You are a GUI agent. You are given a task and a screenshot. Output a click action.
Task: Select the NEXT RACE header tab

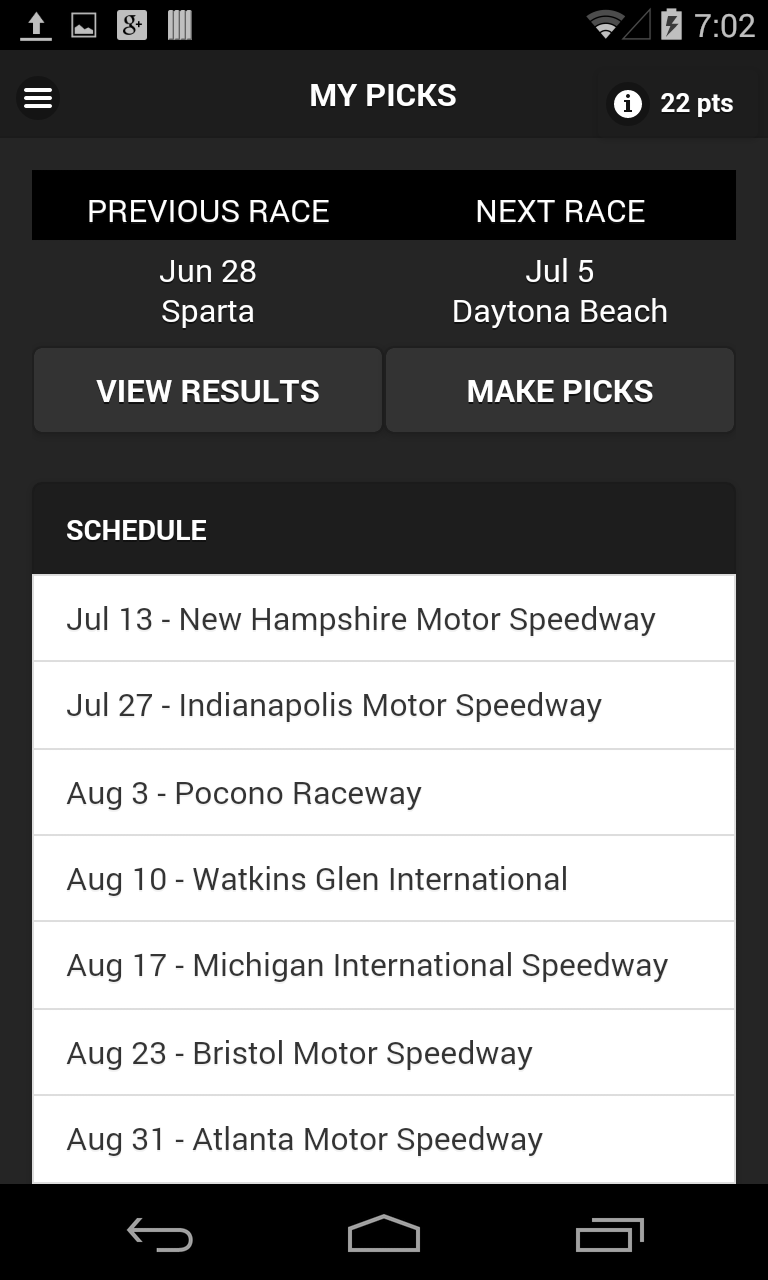(560, 211)
